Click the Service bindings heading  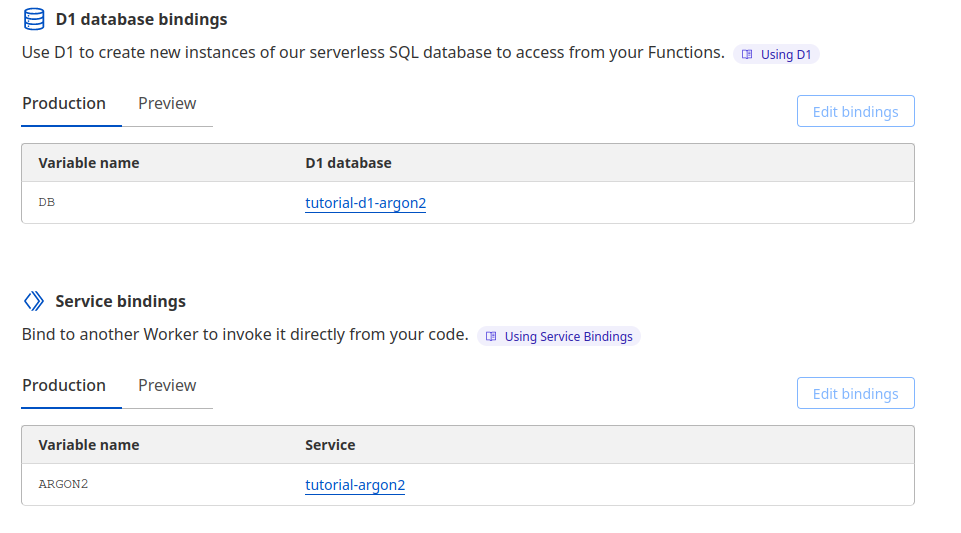(121, 301)
